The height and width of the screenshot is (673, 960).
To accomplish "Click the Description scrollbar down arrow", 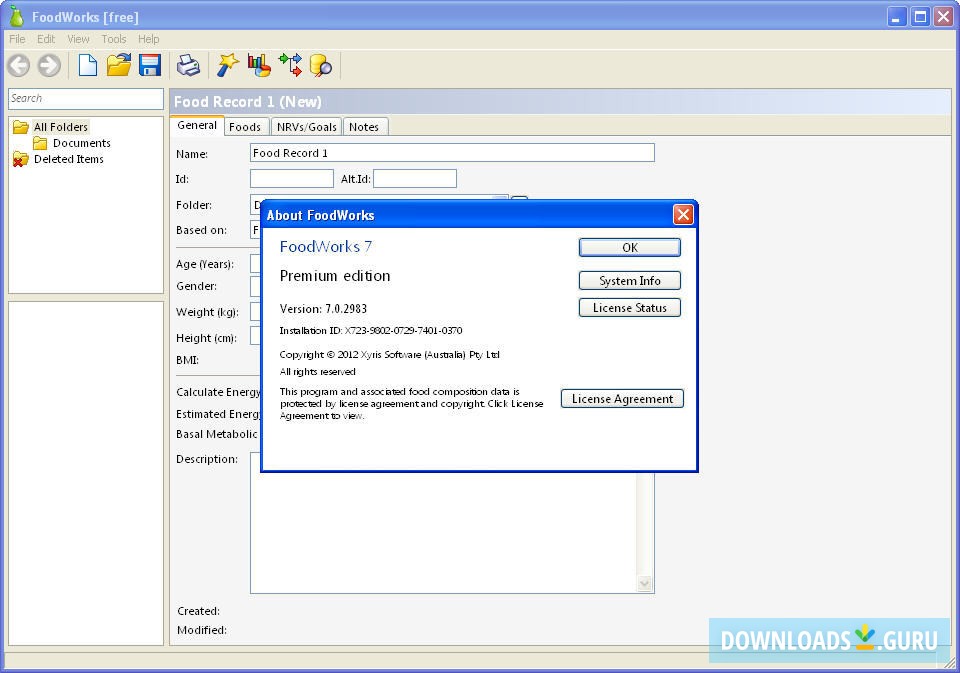I will [x=644, y=584].
